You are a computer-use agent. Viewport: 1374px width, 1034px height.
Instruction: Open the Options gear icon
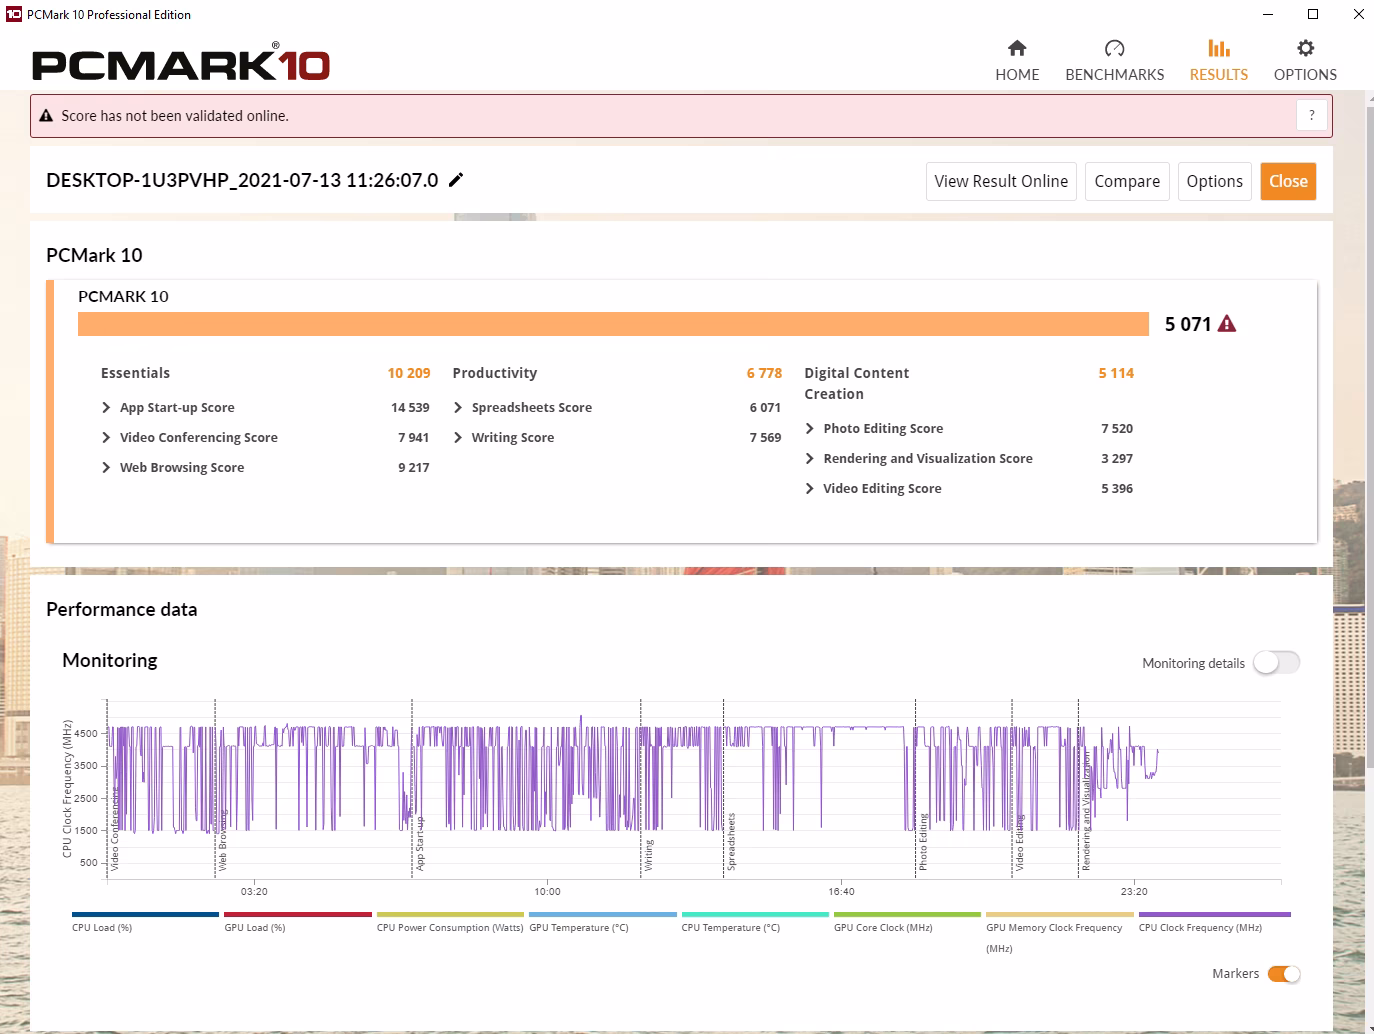1305,48
